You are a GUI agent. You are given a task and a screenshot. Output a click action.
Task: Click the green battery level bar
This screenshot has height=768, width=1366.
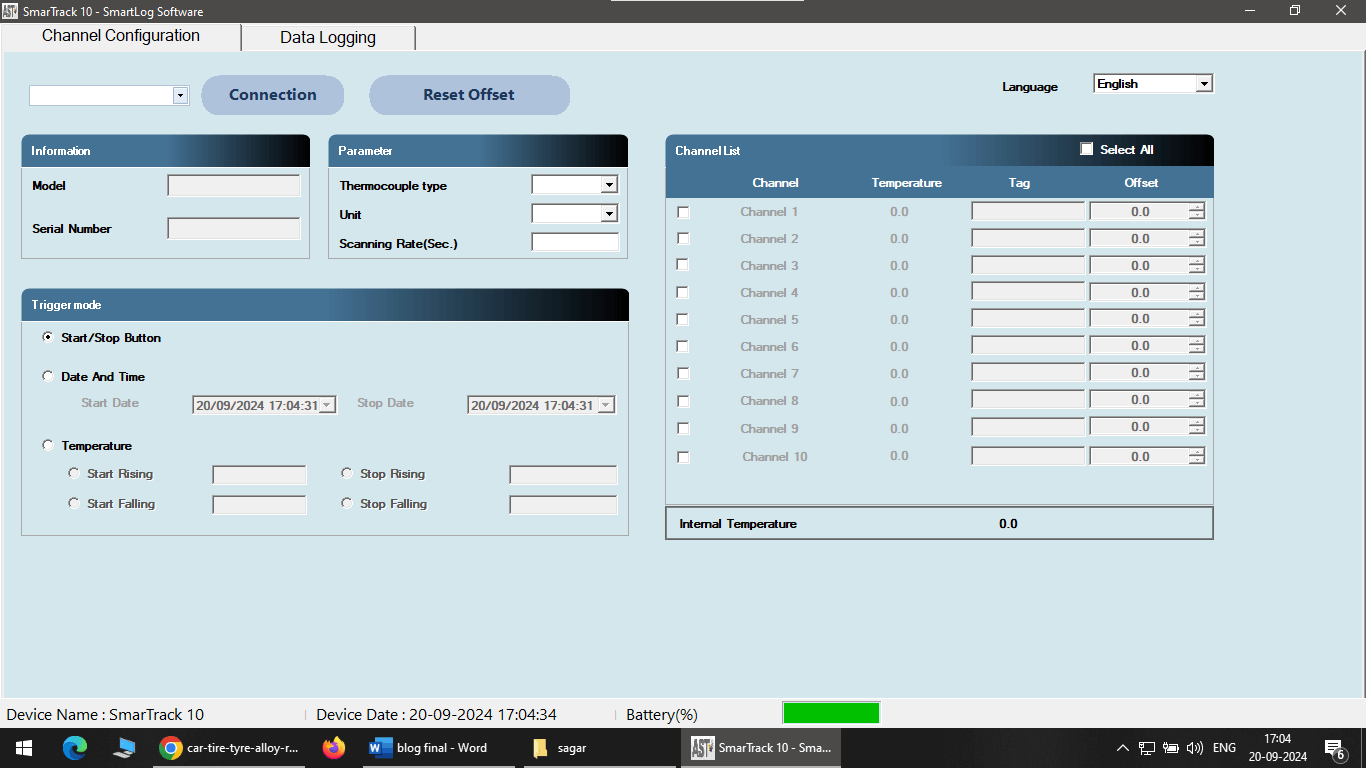[831, 713]
